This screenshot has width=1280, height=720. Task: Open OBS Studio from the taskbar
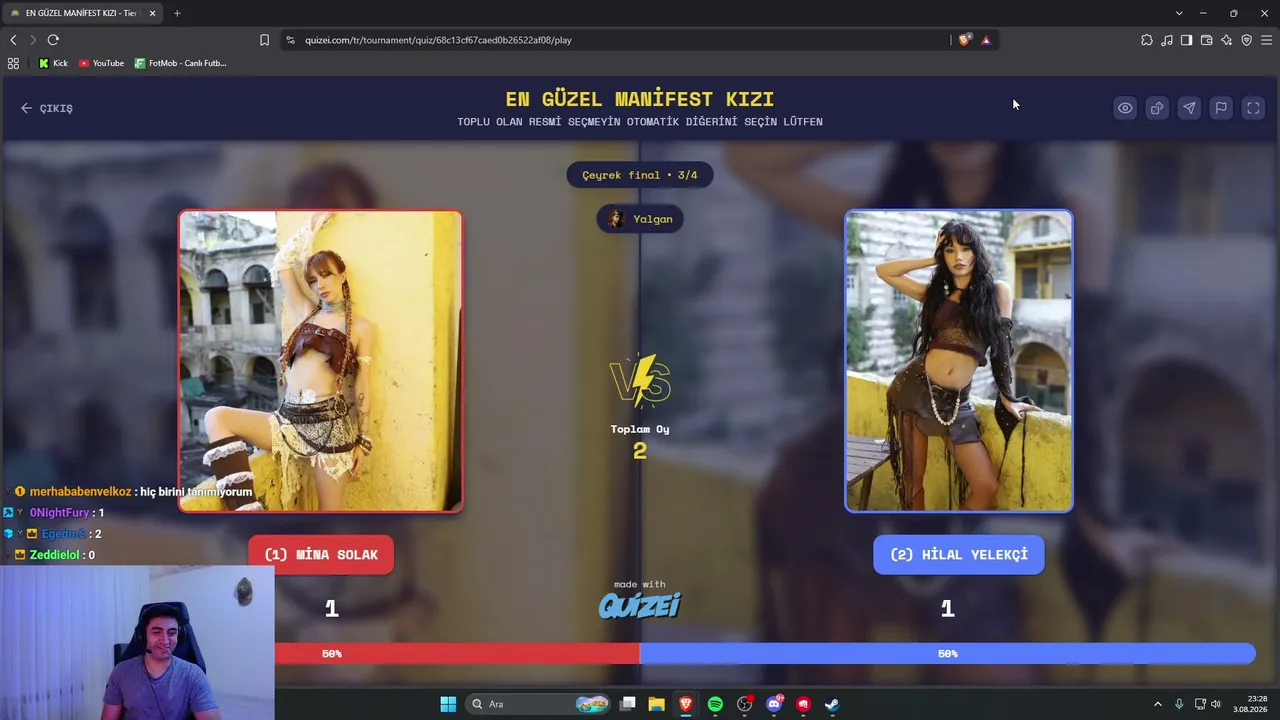tap(744, 704)
